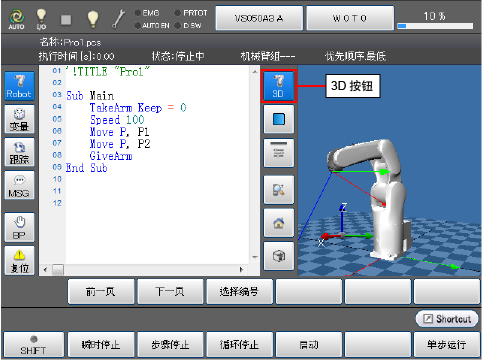The height and width of the screenshot is (360, 482).
Task: Click the EMG indicator lamp
Action: (137, 13)
